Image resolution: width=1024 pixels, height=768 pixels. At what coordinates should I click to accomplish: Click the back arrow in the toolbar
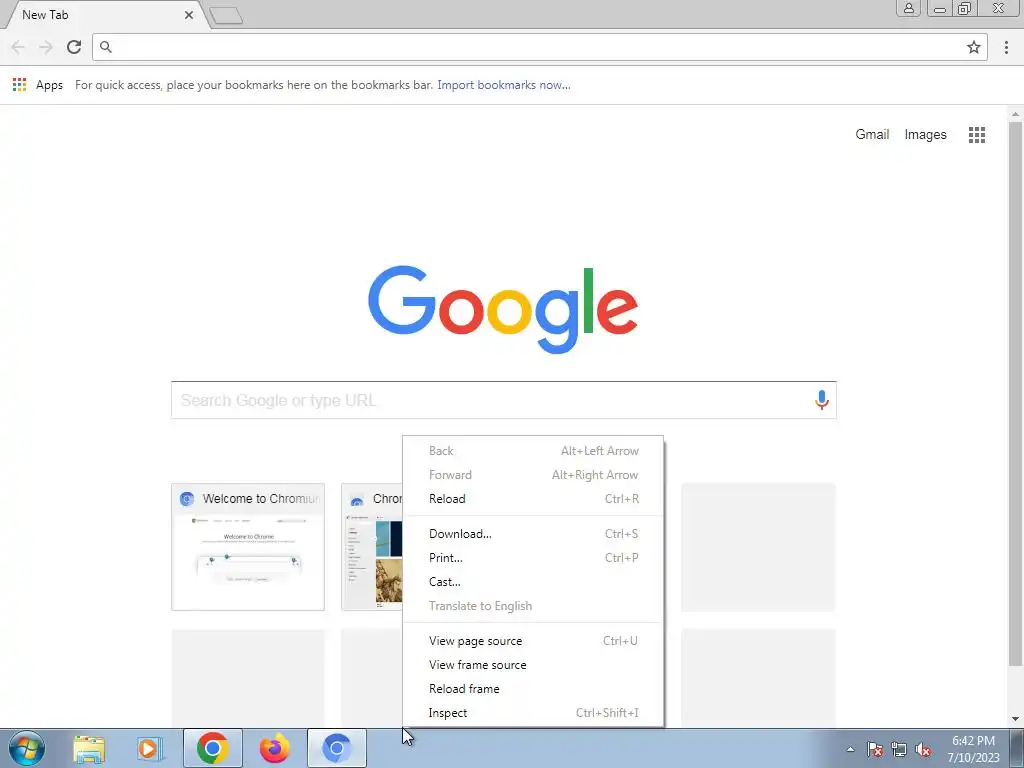tap(18, 46)
